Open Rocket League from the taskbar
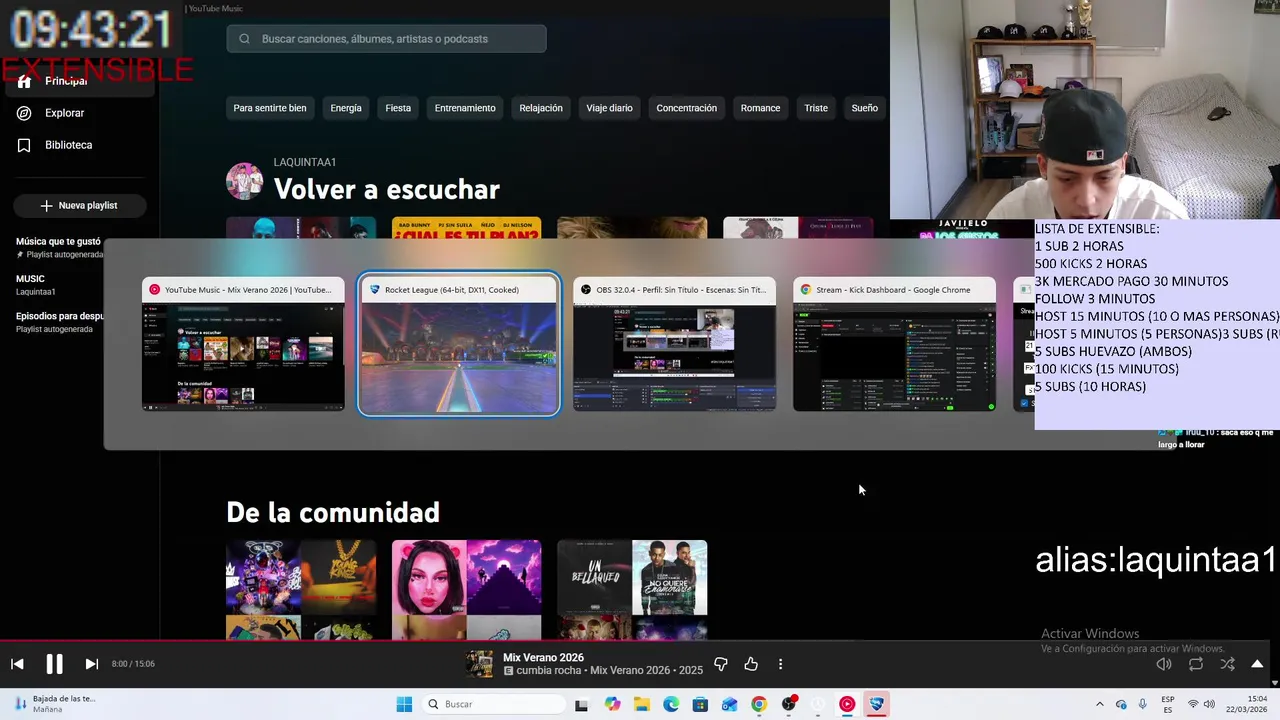 point(877,704)
